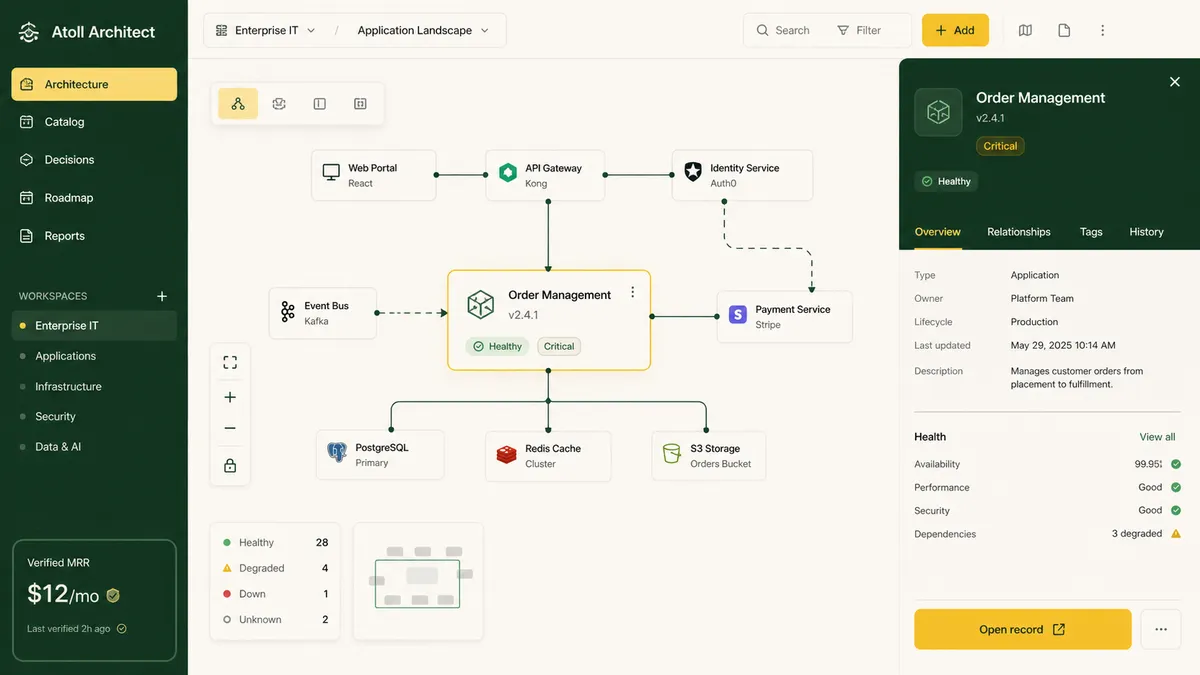Viewport: 1200px width, 675px height.
Task: Select the Enterprise IT workspace
Action: (x=94, y=326)
